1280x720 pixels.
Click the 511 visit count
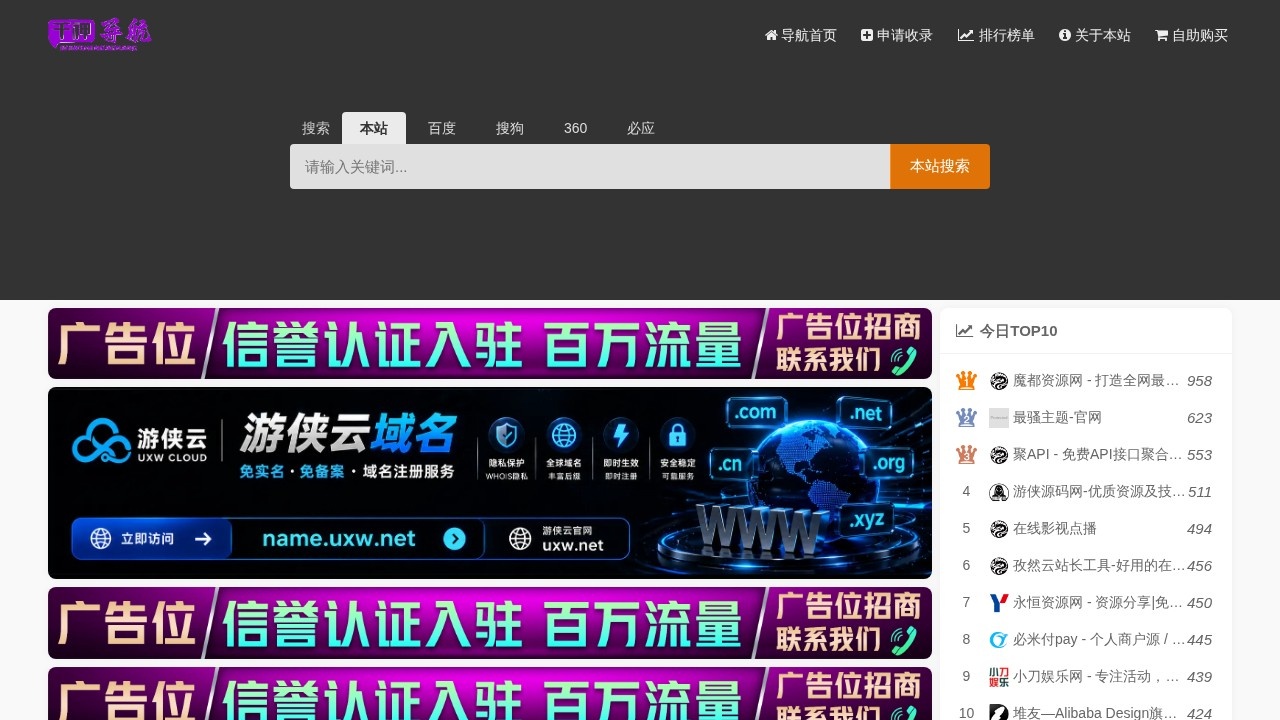1199,492
